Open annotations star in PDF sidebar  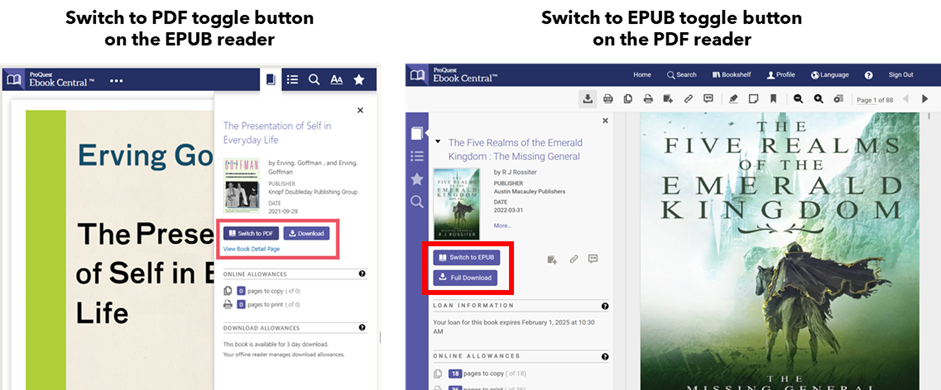point(416,179)
